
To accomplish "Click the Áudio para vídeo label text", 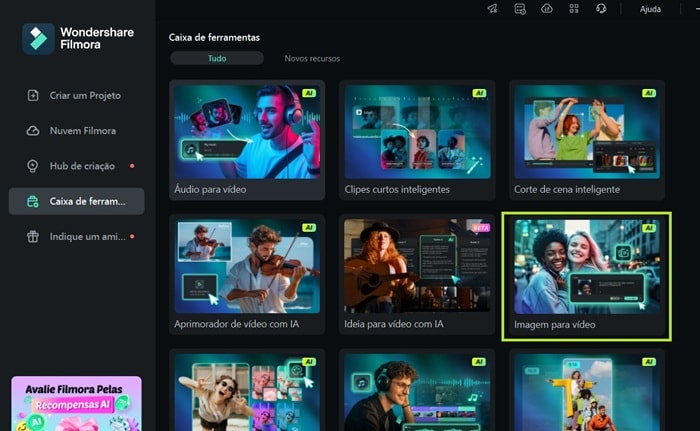I will click(x=210, y=189).
